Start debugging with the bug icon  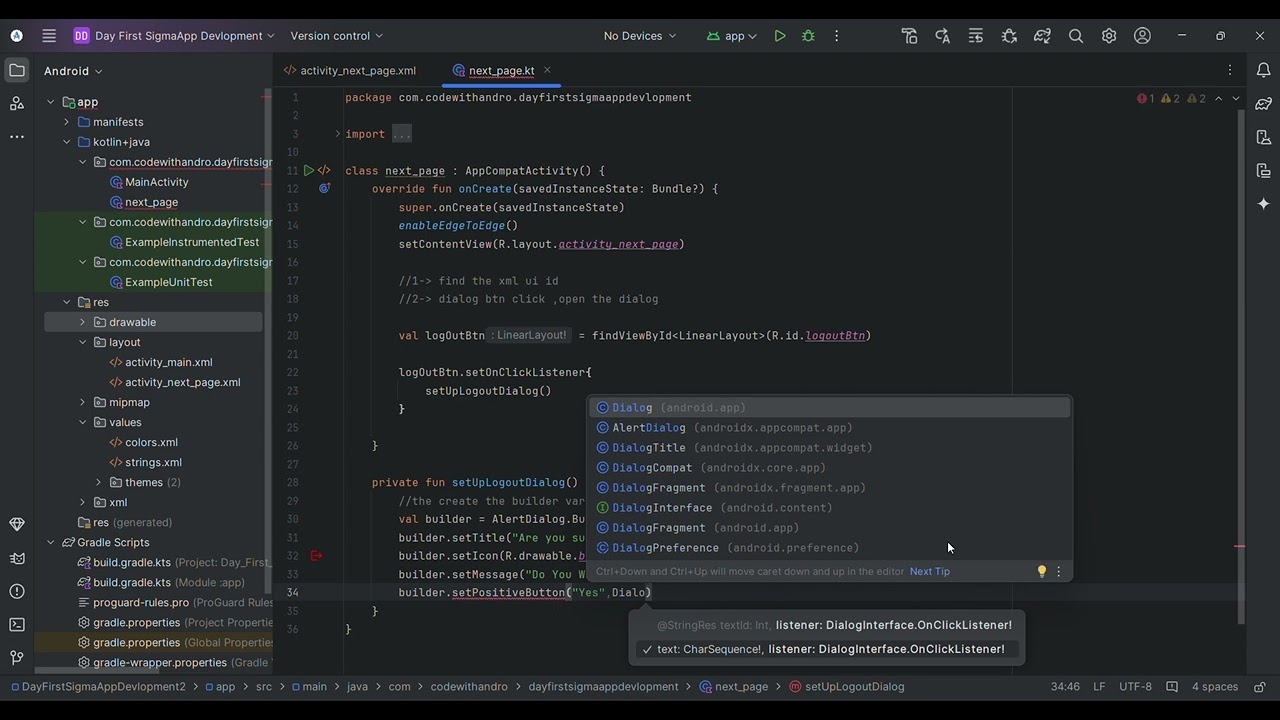(x=808, y=36)
